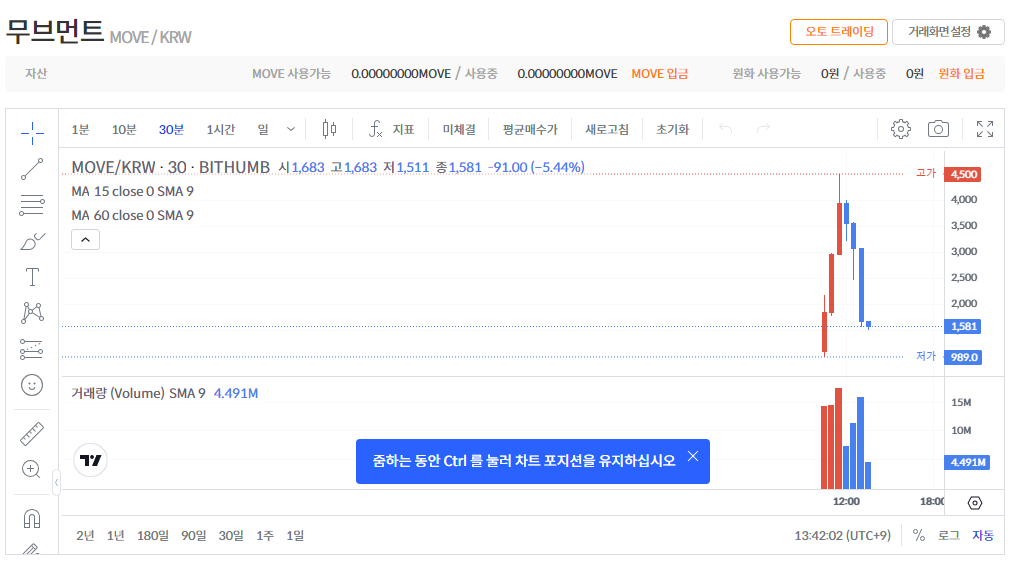Toggle 미체결 open orders display
The height and width of the screenshot is (561, 1015).
click(x=459, y=129)
